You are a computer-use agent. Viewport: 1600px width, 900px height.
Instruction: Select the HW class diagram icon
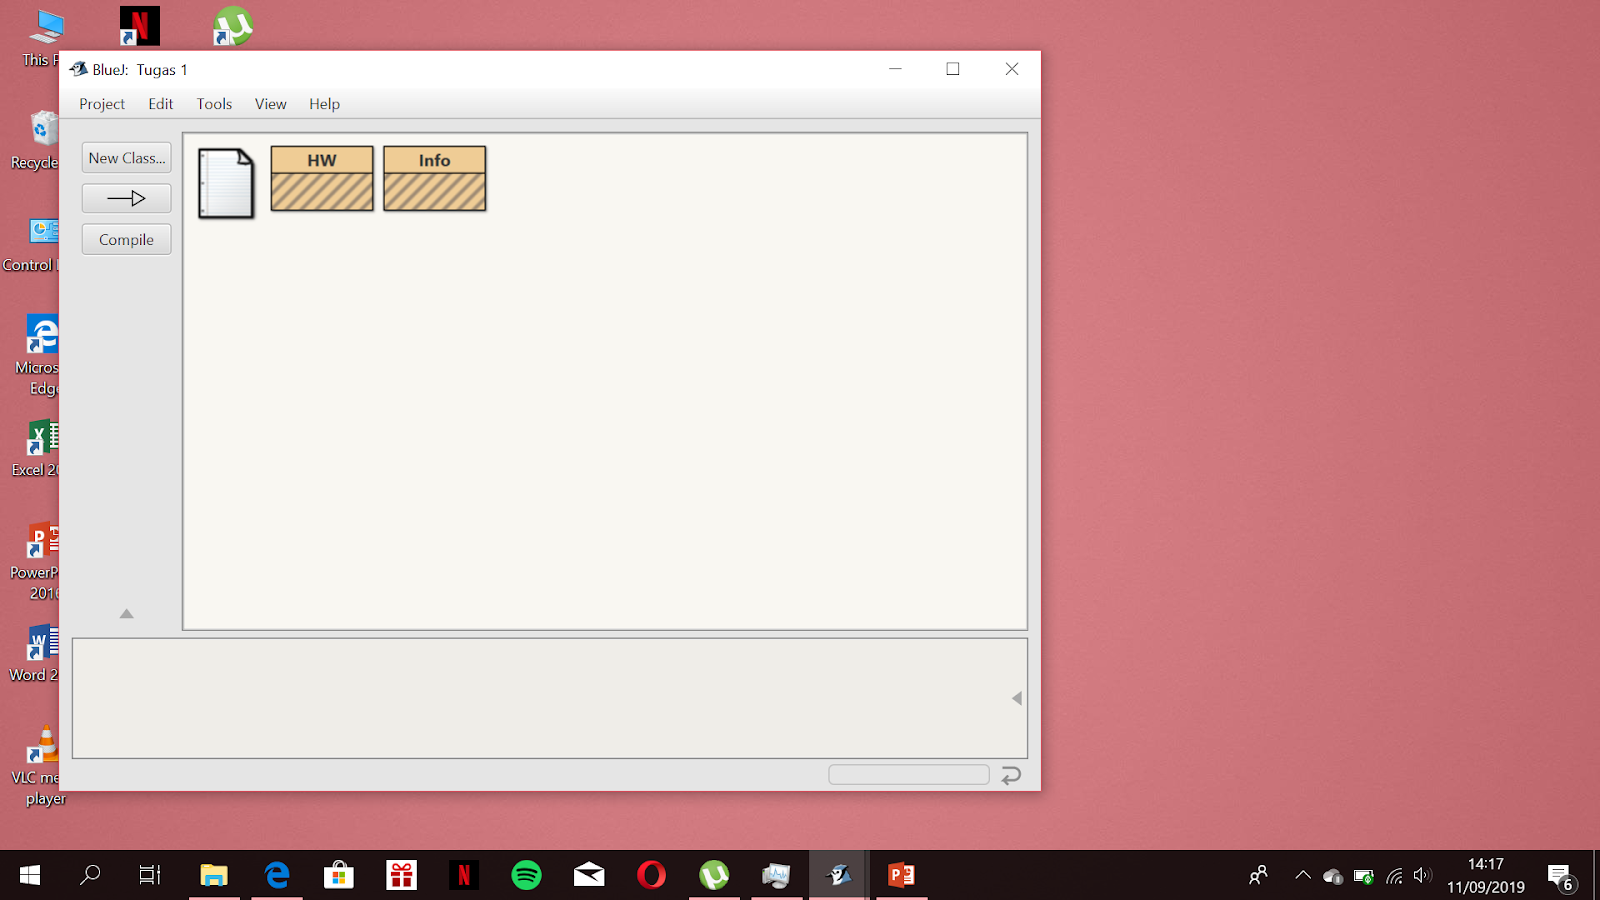coord(321,178)
